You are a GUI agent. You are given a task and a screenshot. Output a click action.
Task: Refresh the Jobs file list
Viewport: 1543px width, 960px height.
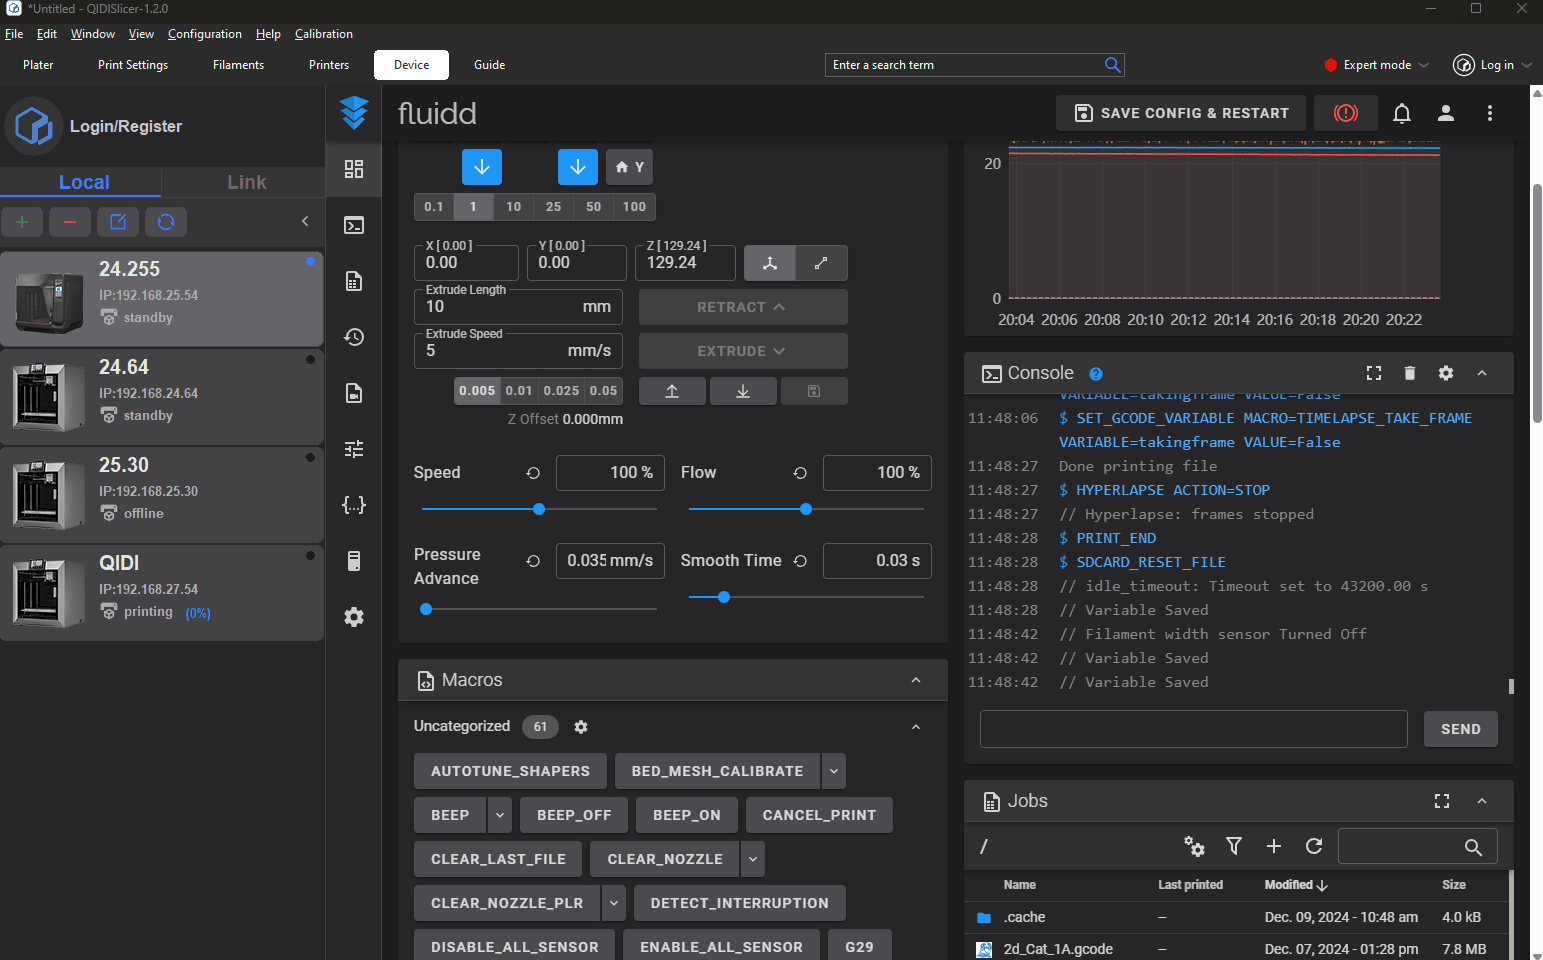coord(1314,846)
